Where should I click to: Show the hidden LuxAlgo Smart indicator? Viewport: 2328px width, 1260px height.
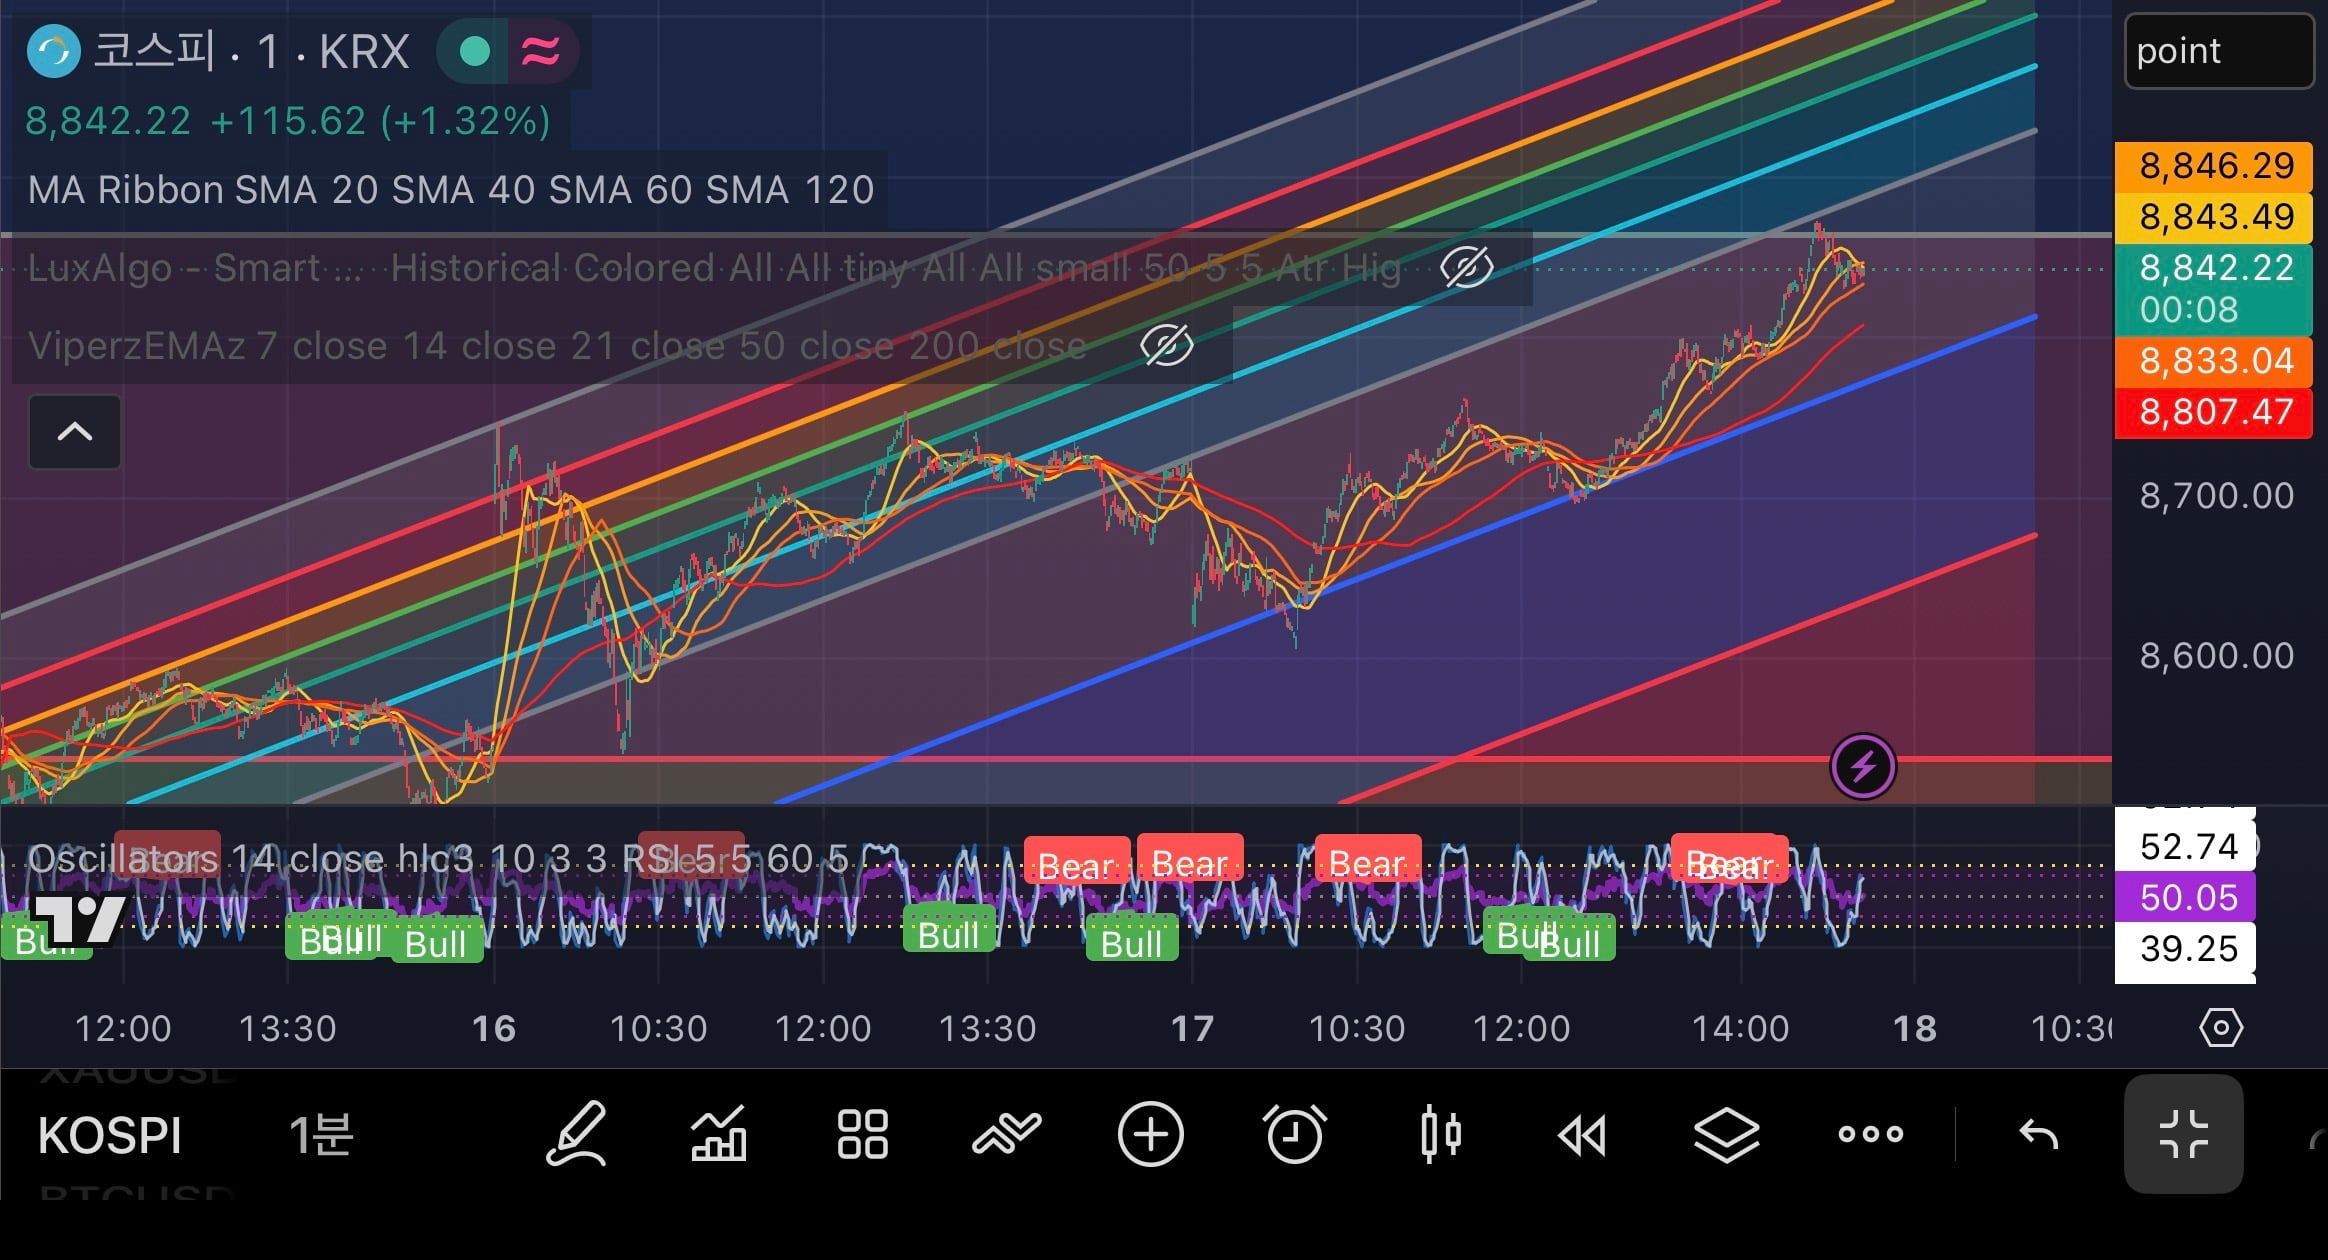(1467, 267)
